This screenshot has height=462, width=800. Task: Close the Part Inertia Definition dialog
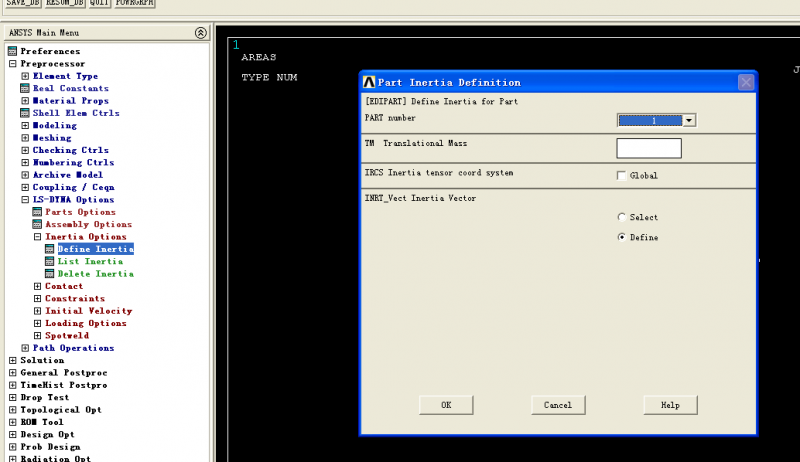pos(746,83)
